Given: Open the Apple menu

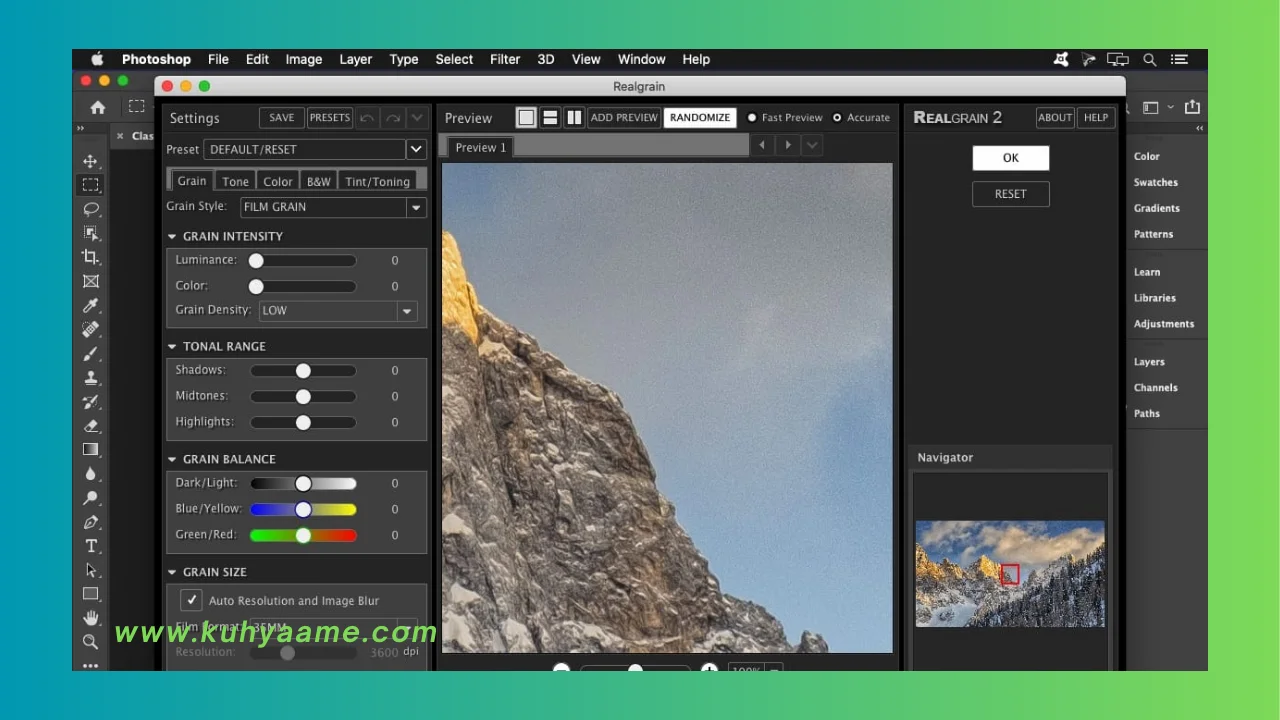Looking at the screenshot, I should pyautogui.click(x=97, y=59).
